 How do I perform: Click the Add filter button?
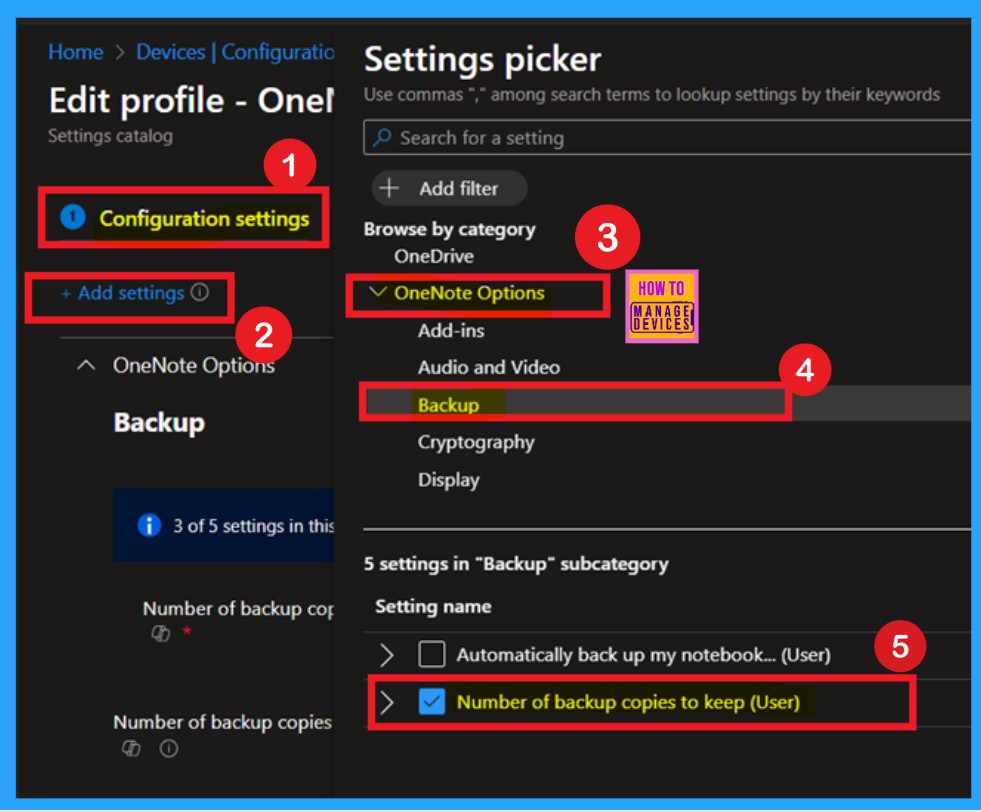click(x=449, y=188)
